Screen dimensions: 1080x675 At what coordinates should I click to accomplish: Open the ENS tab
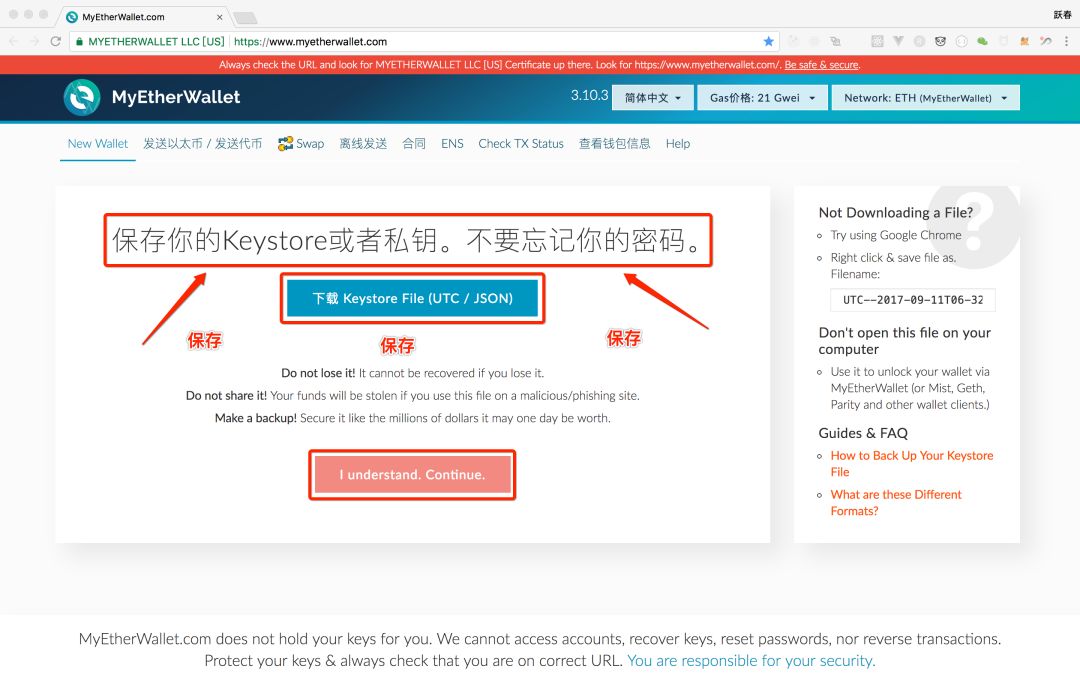(x=452, y=143)
